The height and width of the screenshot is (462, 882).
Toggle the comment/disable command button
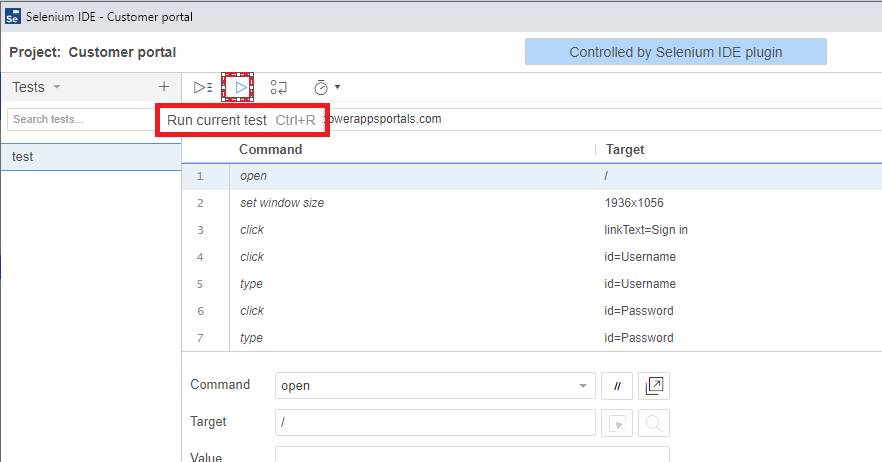pyautogui.click(x=617, y=386)
